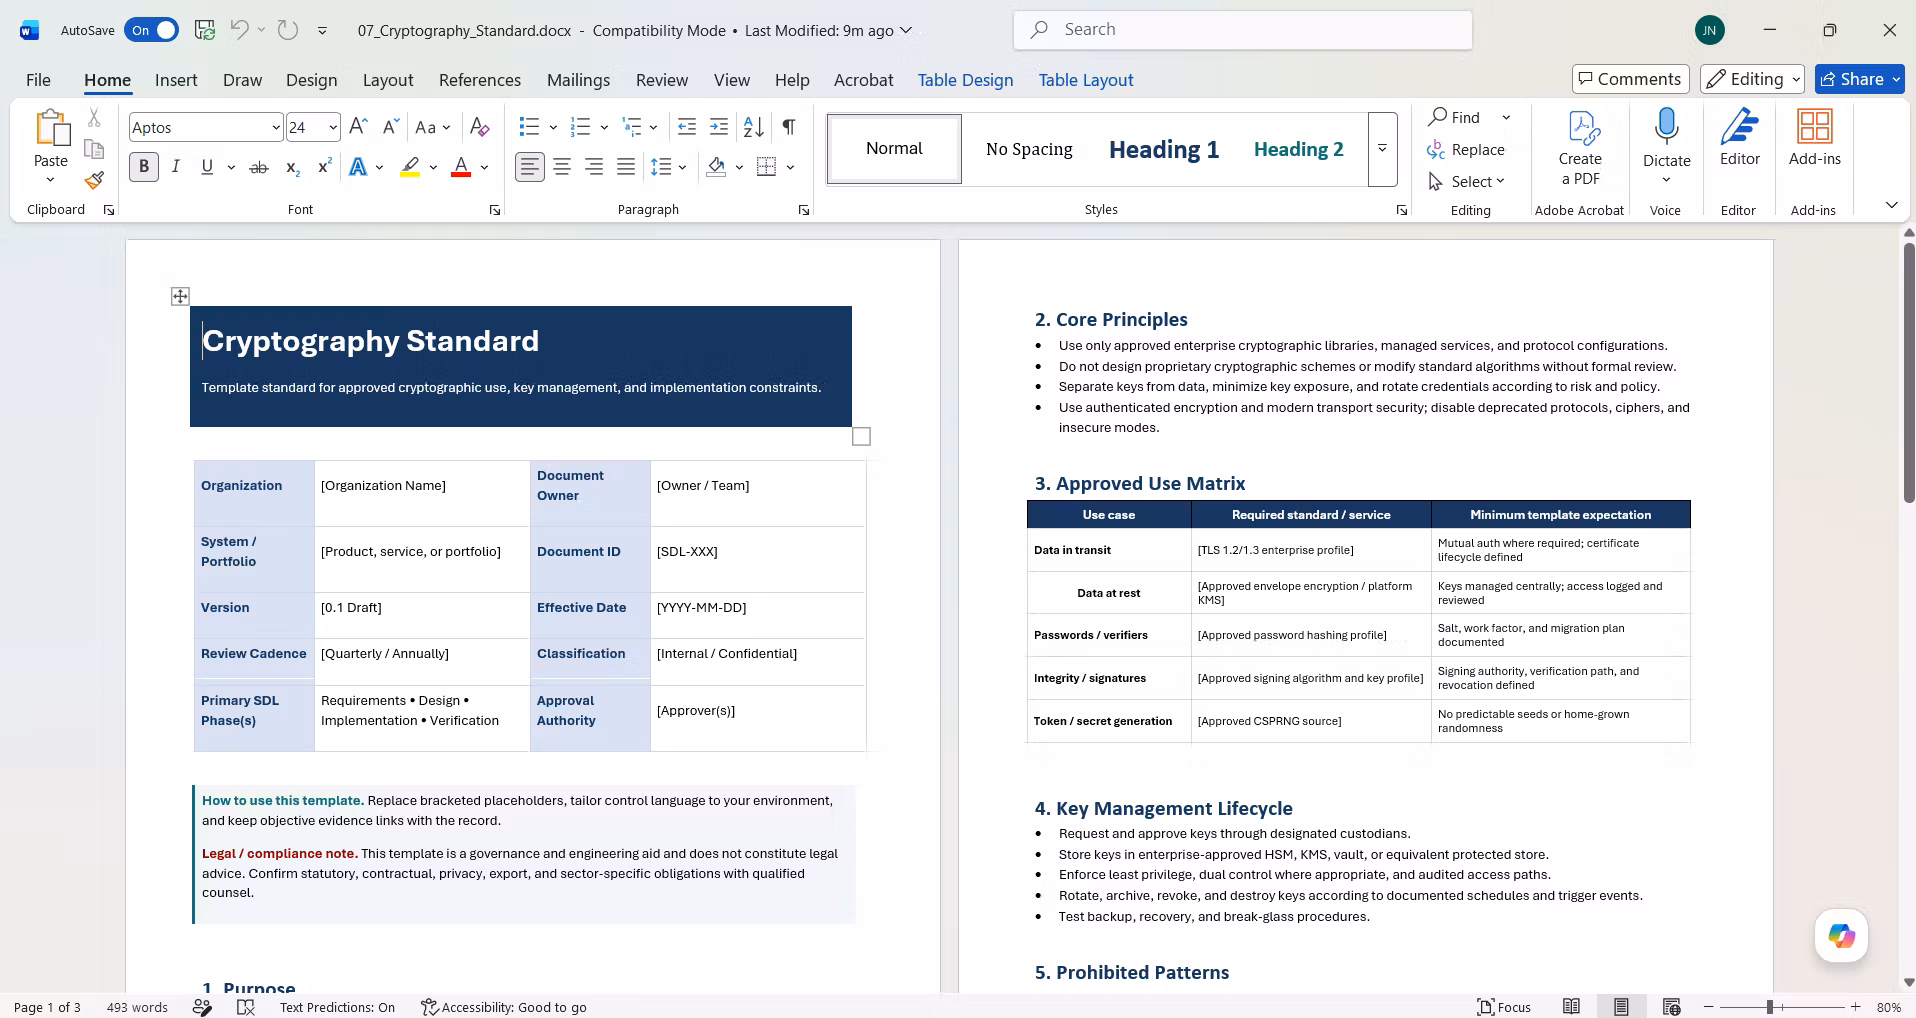Click the Cut scissors icon
This screenshot has height=1018, width=1916.
[x=94, y=118]
